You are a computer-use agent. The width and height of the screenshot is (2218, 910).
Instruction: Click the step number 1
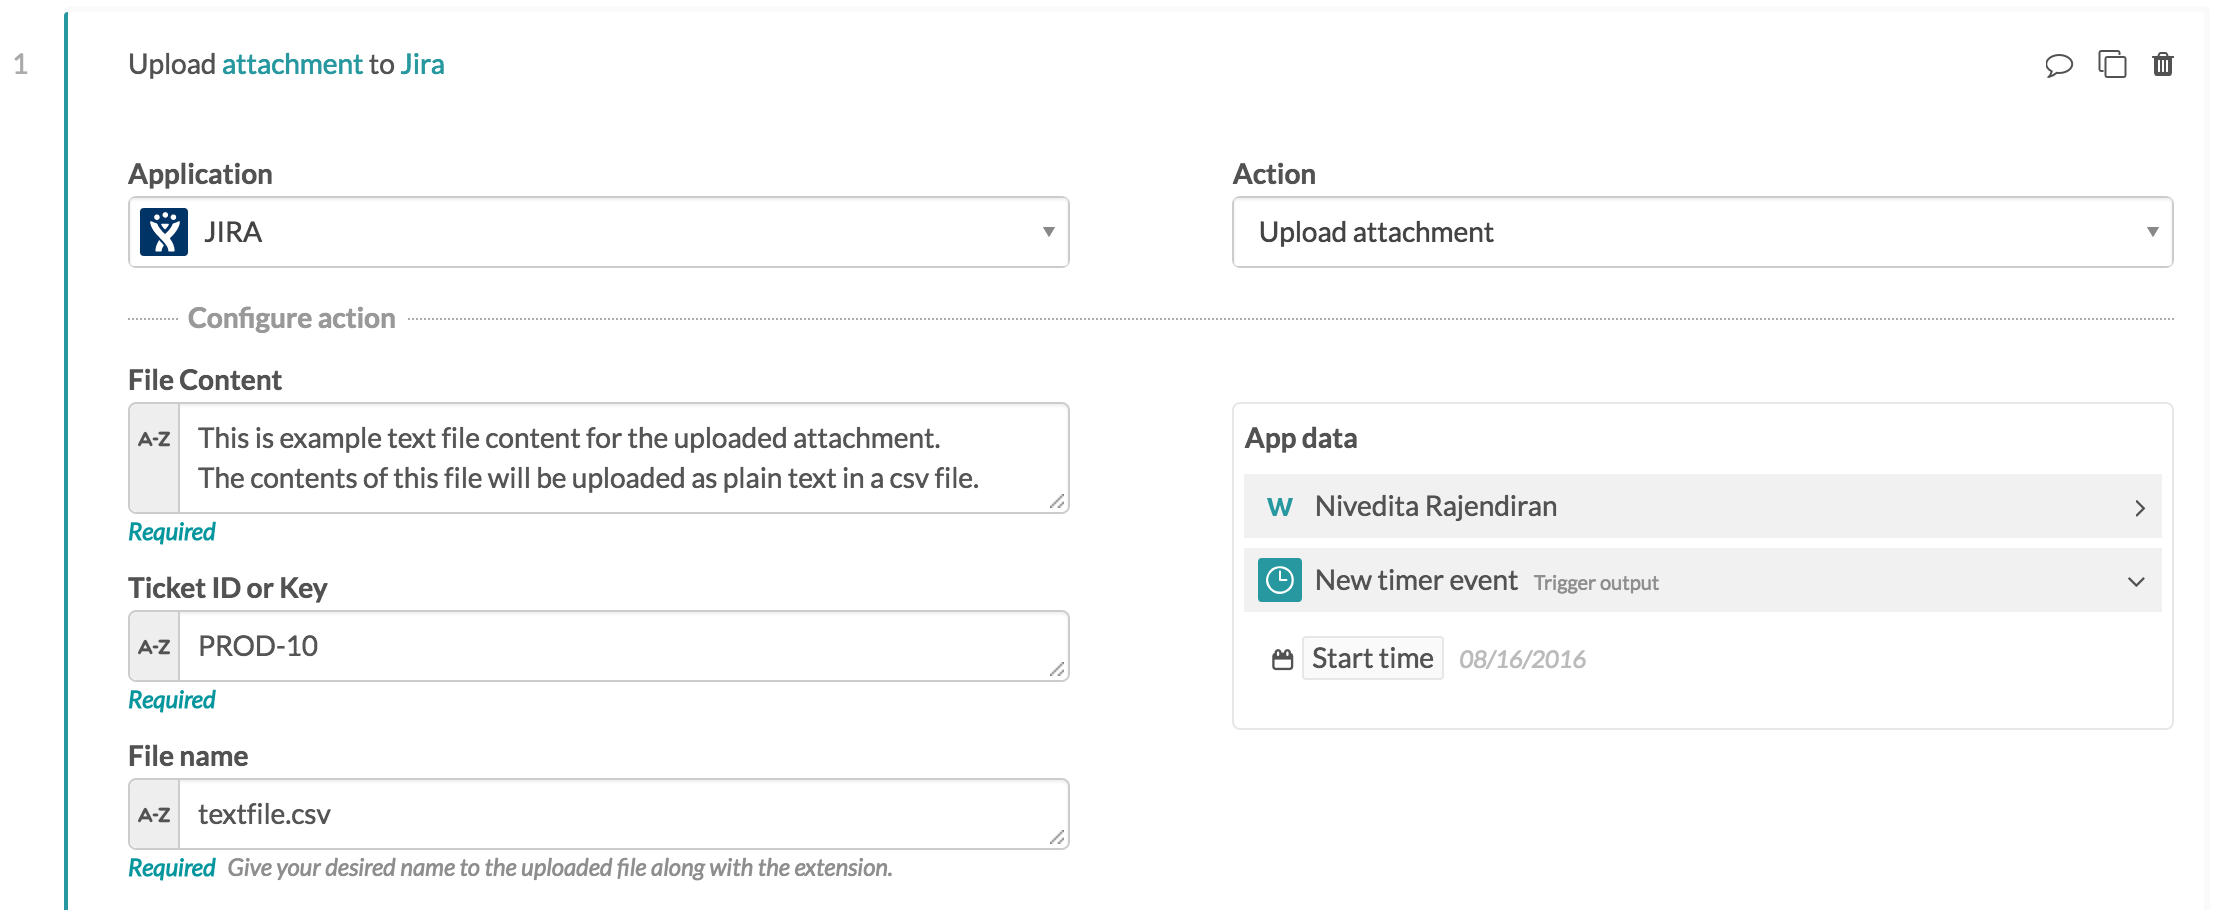tap(20, 64)
